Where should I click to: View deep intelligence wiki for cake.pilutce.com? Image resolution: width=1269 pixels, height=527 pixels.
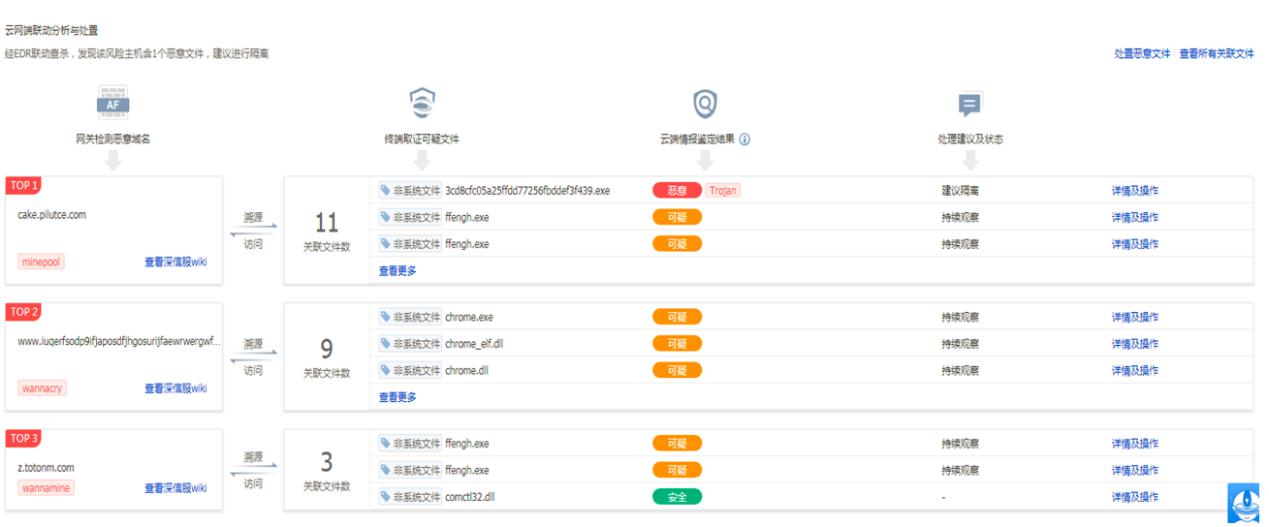[x=175, y=261]
